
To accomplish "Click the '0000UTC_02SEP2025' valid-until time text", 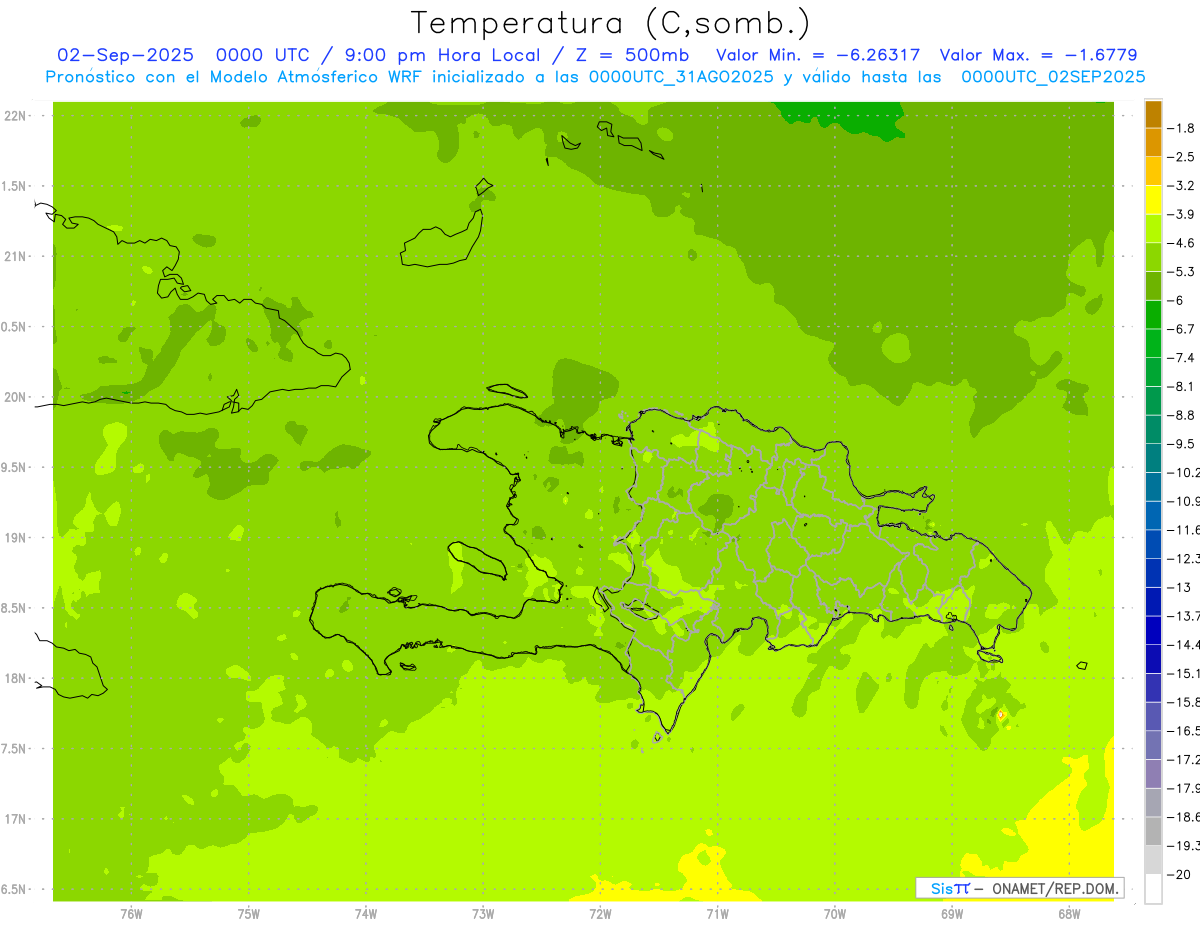I will click(1053, 77).
